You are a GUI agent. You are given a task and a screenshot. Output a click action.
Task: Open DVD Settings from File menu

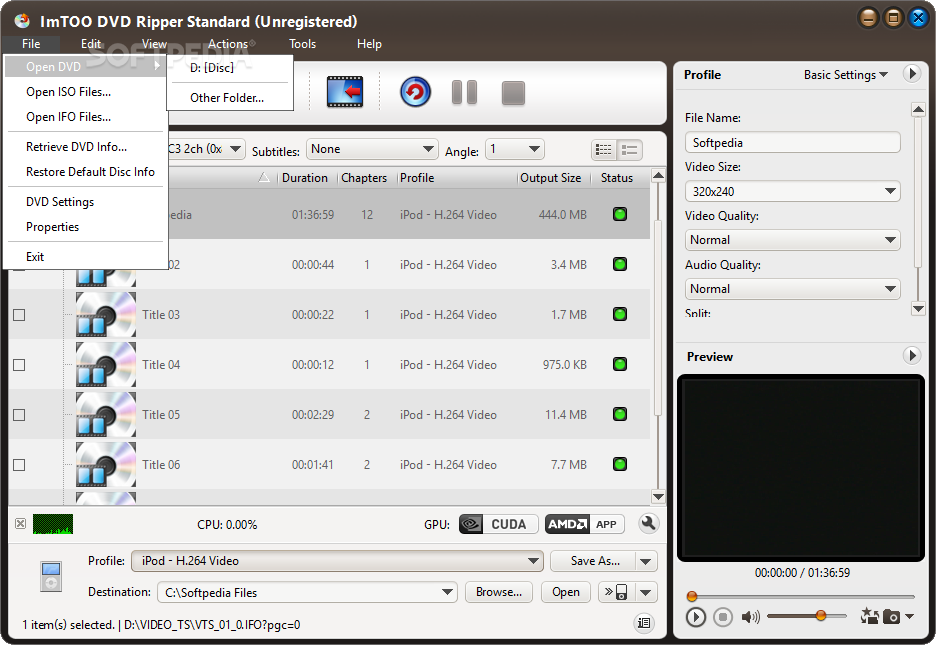click(85, 202)
